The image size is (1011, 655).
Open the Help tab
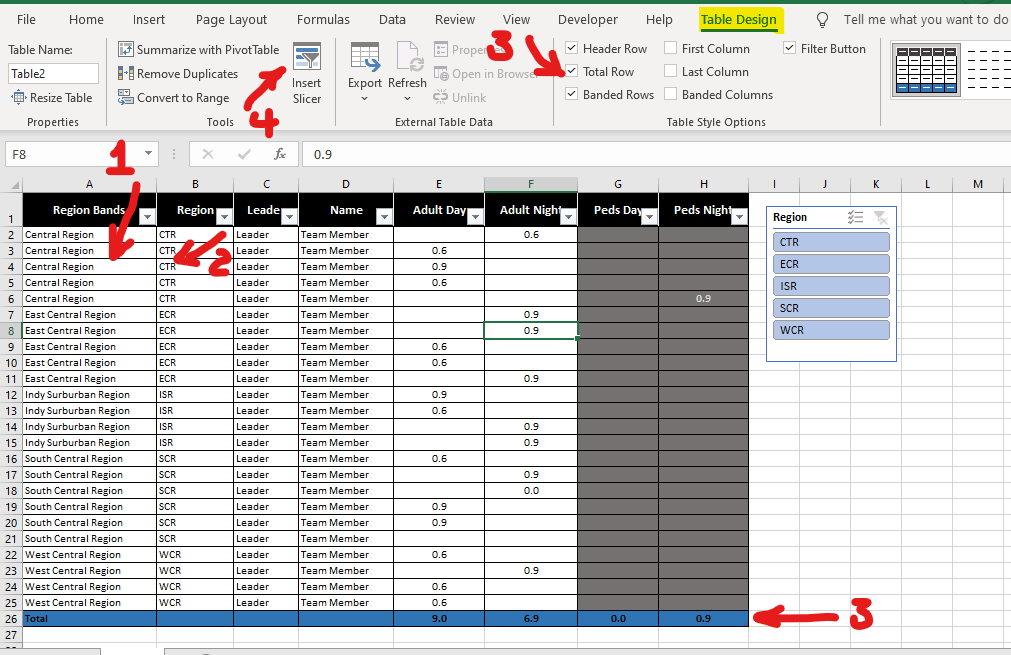pos(659,19)
